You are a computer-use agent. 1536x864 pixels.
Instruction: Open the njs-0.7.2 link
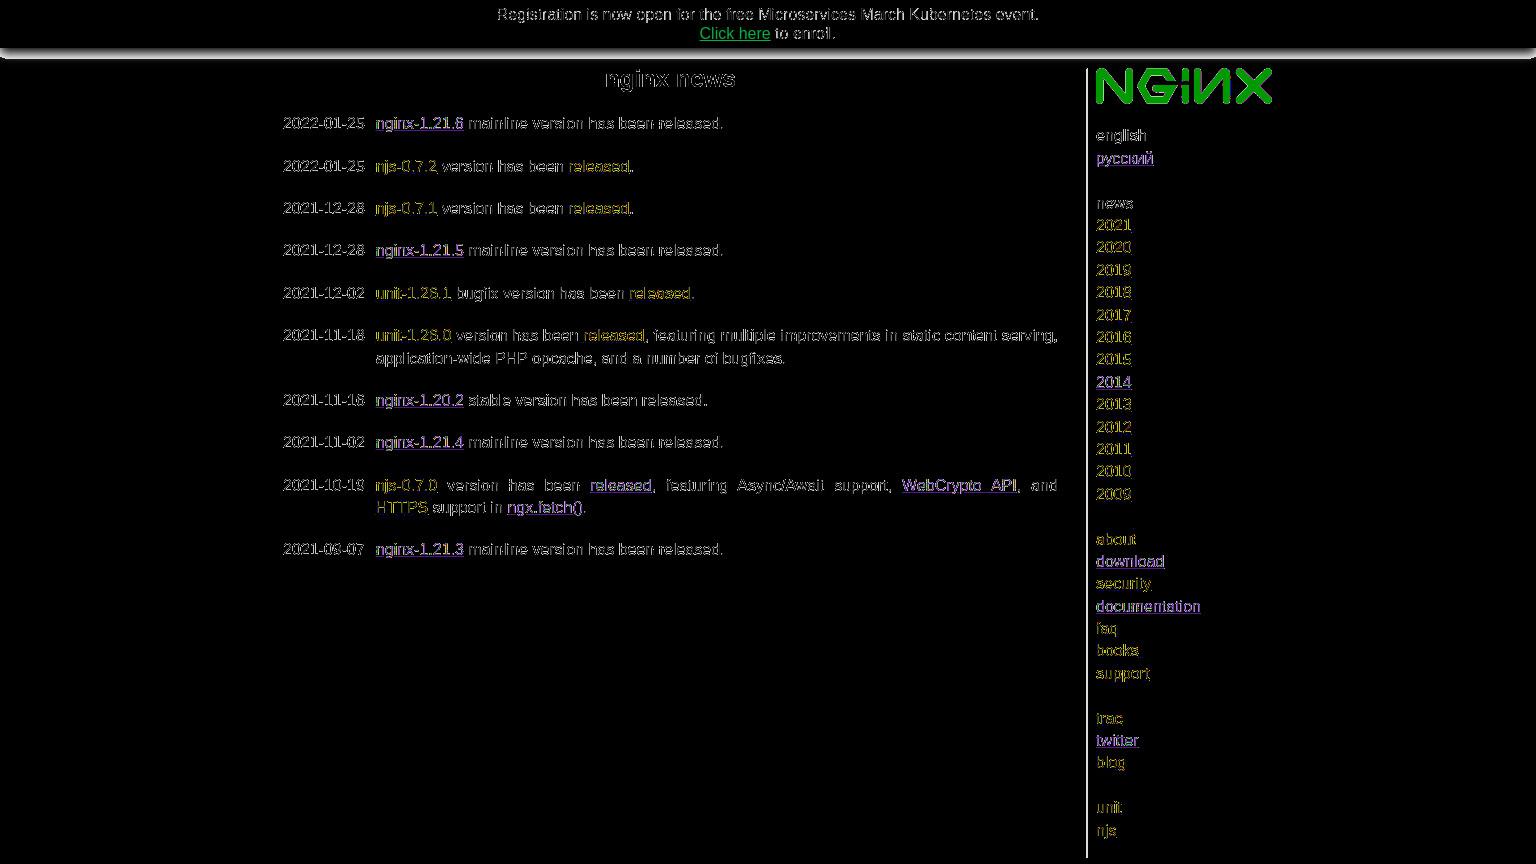pos(406,167)
